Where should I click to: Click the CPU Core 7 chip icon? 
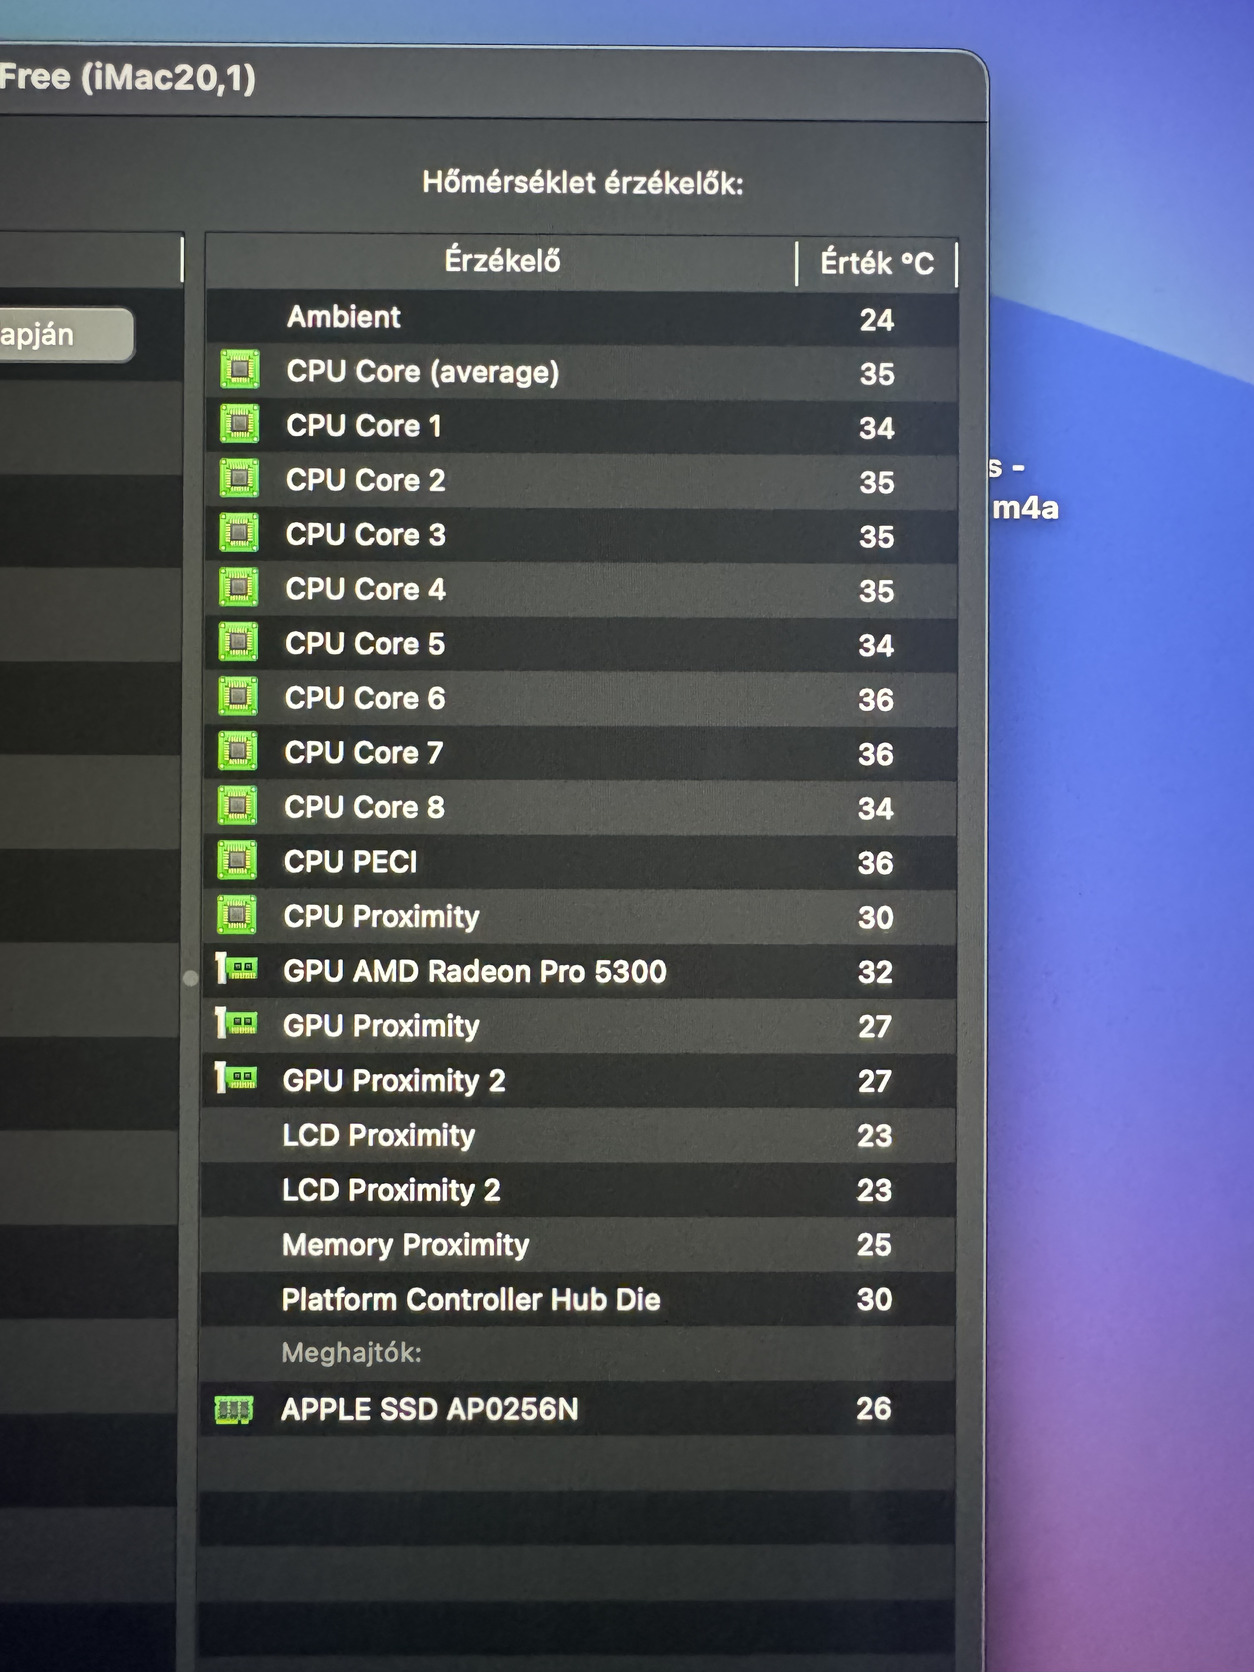point(238,751)
